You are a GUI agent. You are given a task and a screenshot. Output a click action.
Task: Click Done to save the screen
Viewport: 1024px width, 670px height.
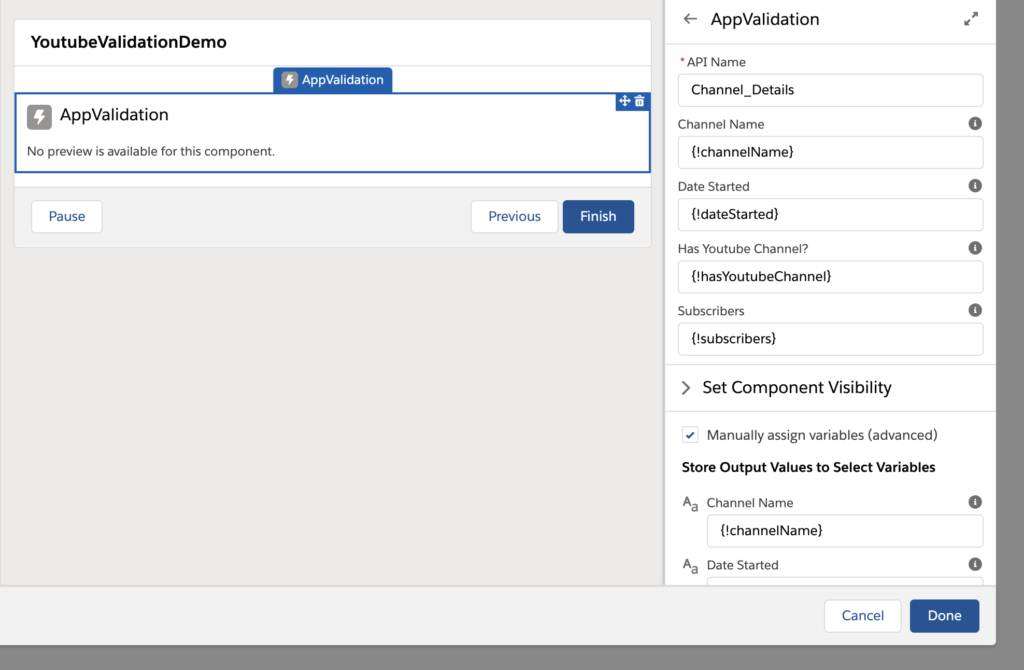tap(944, 615)
